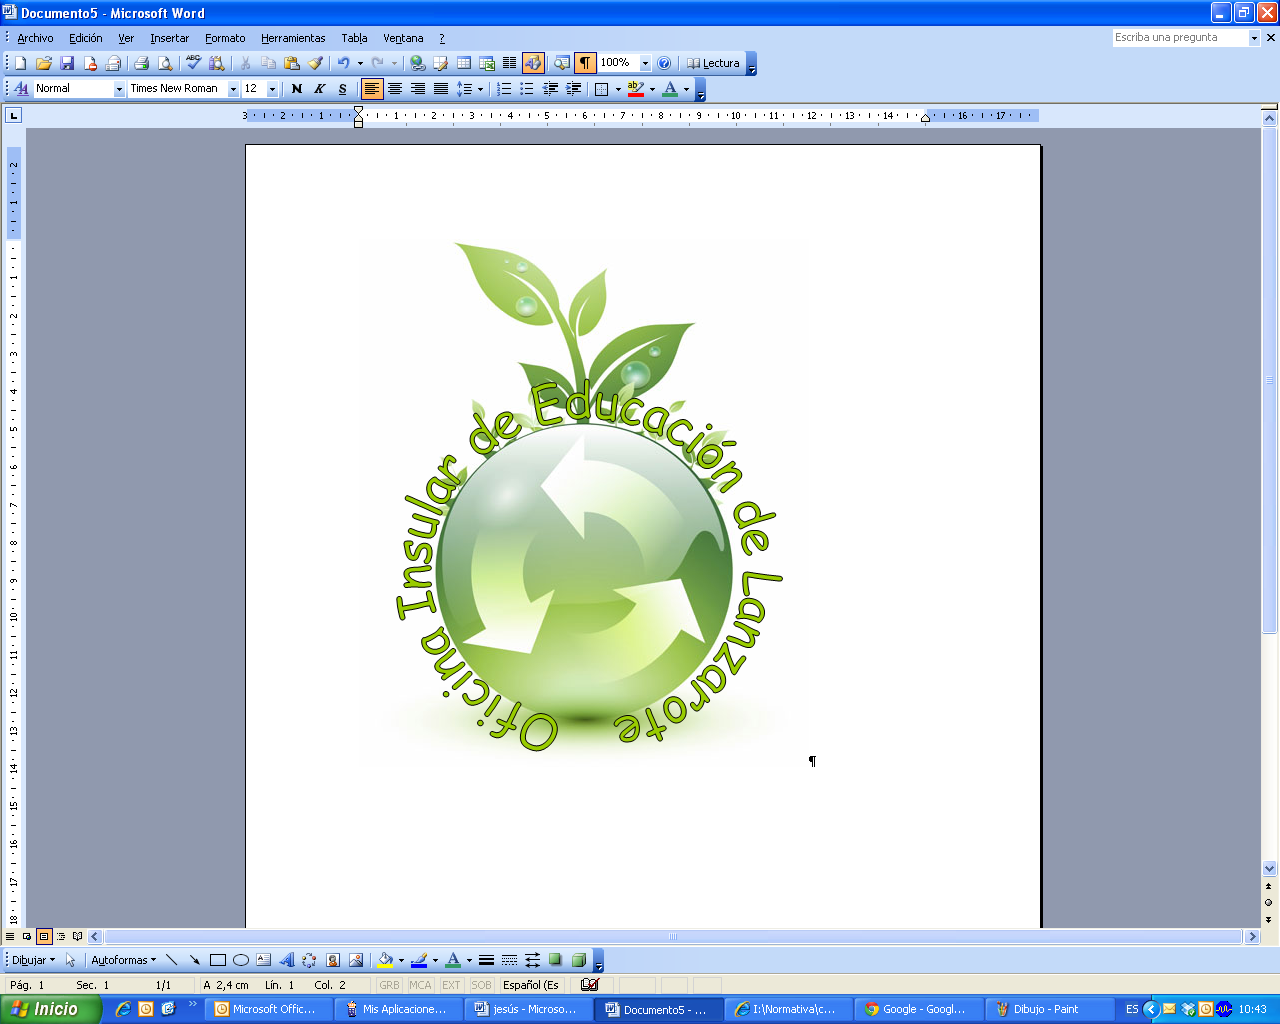The height and width of the screenshot is (1024, 1280).
Task: Switch to Lectura reading layout
Action: coord(713,63)
